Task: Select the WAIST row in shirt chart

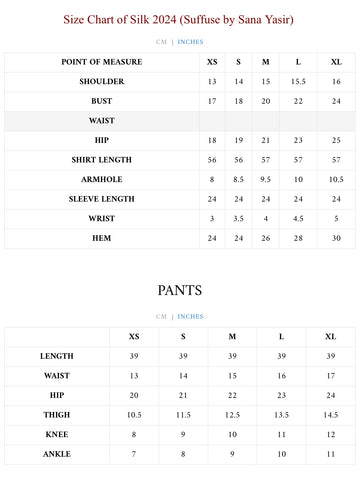Action: (x=180, y=121)
